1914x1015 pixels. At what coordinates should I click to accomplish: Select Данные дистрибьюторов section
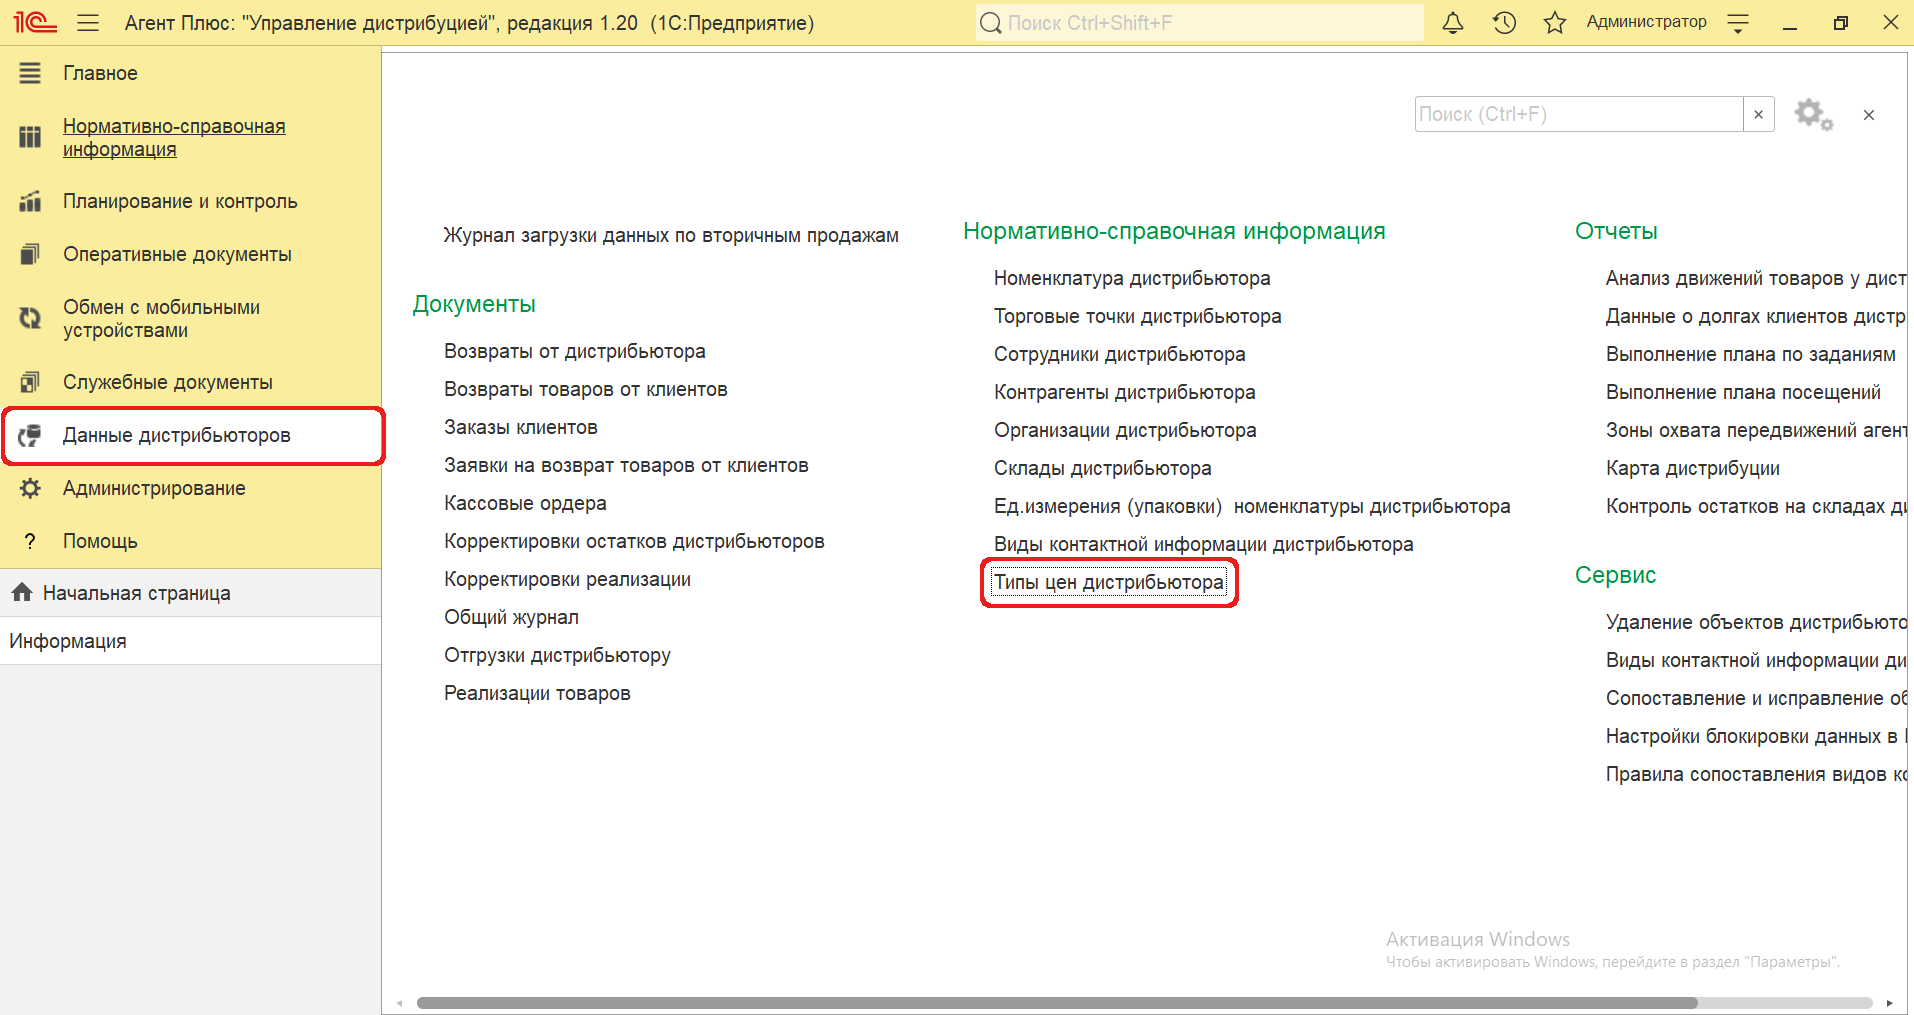pyautogui.click(x=176, y=435)
